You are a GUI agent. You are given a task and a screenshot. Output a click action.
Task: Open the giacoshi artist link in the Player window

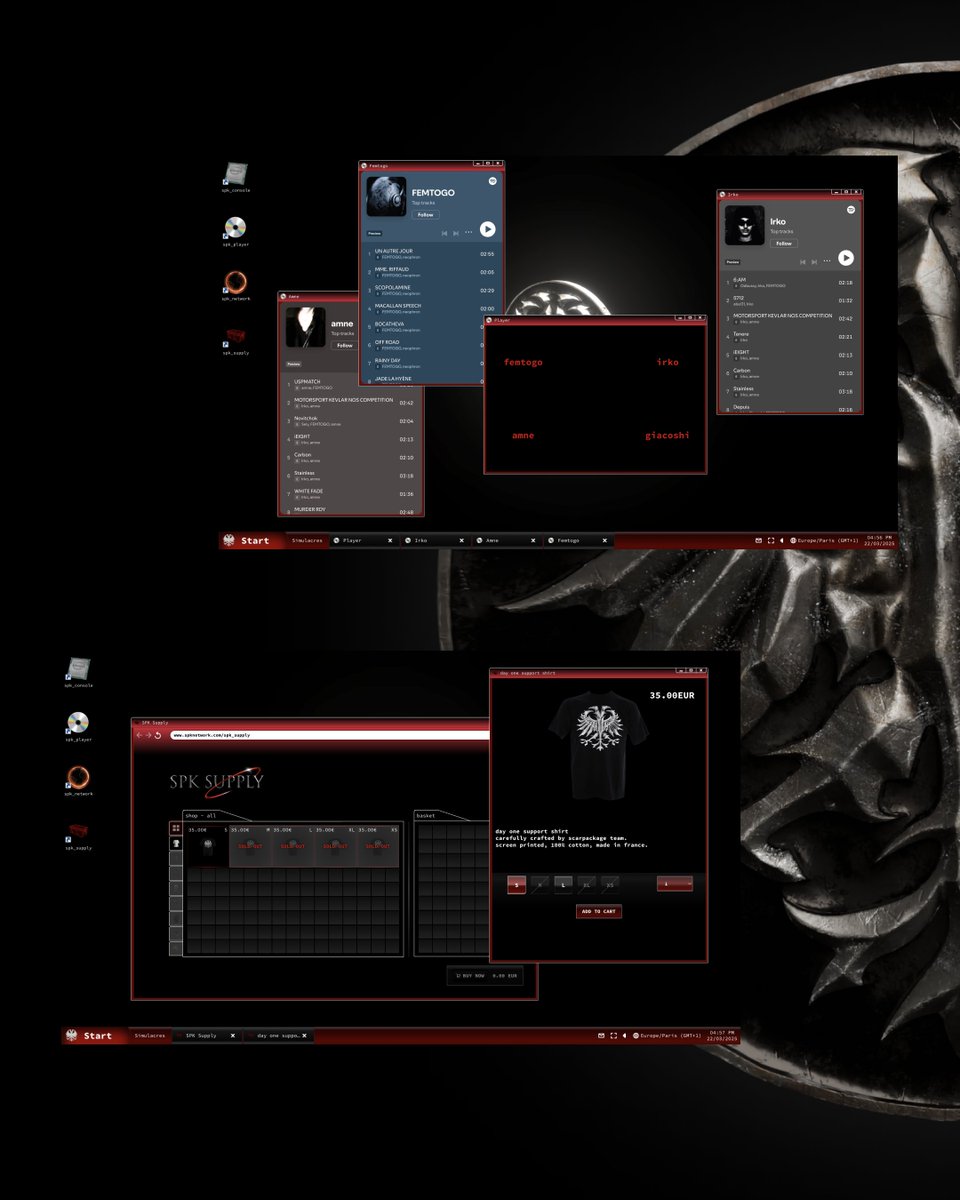click(x=668, y=435)
